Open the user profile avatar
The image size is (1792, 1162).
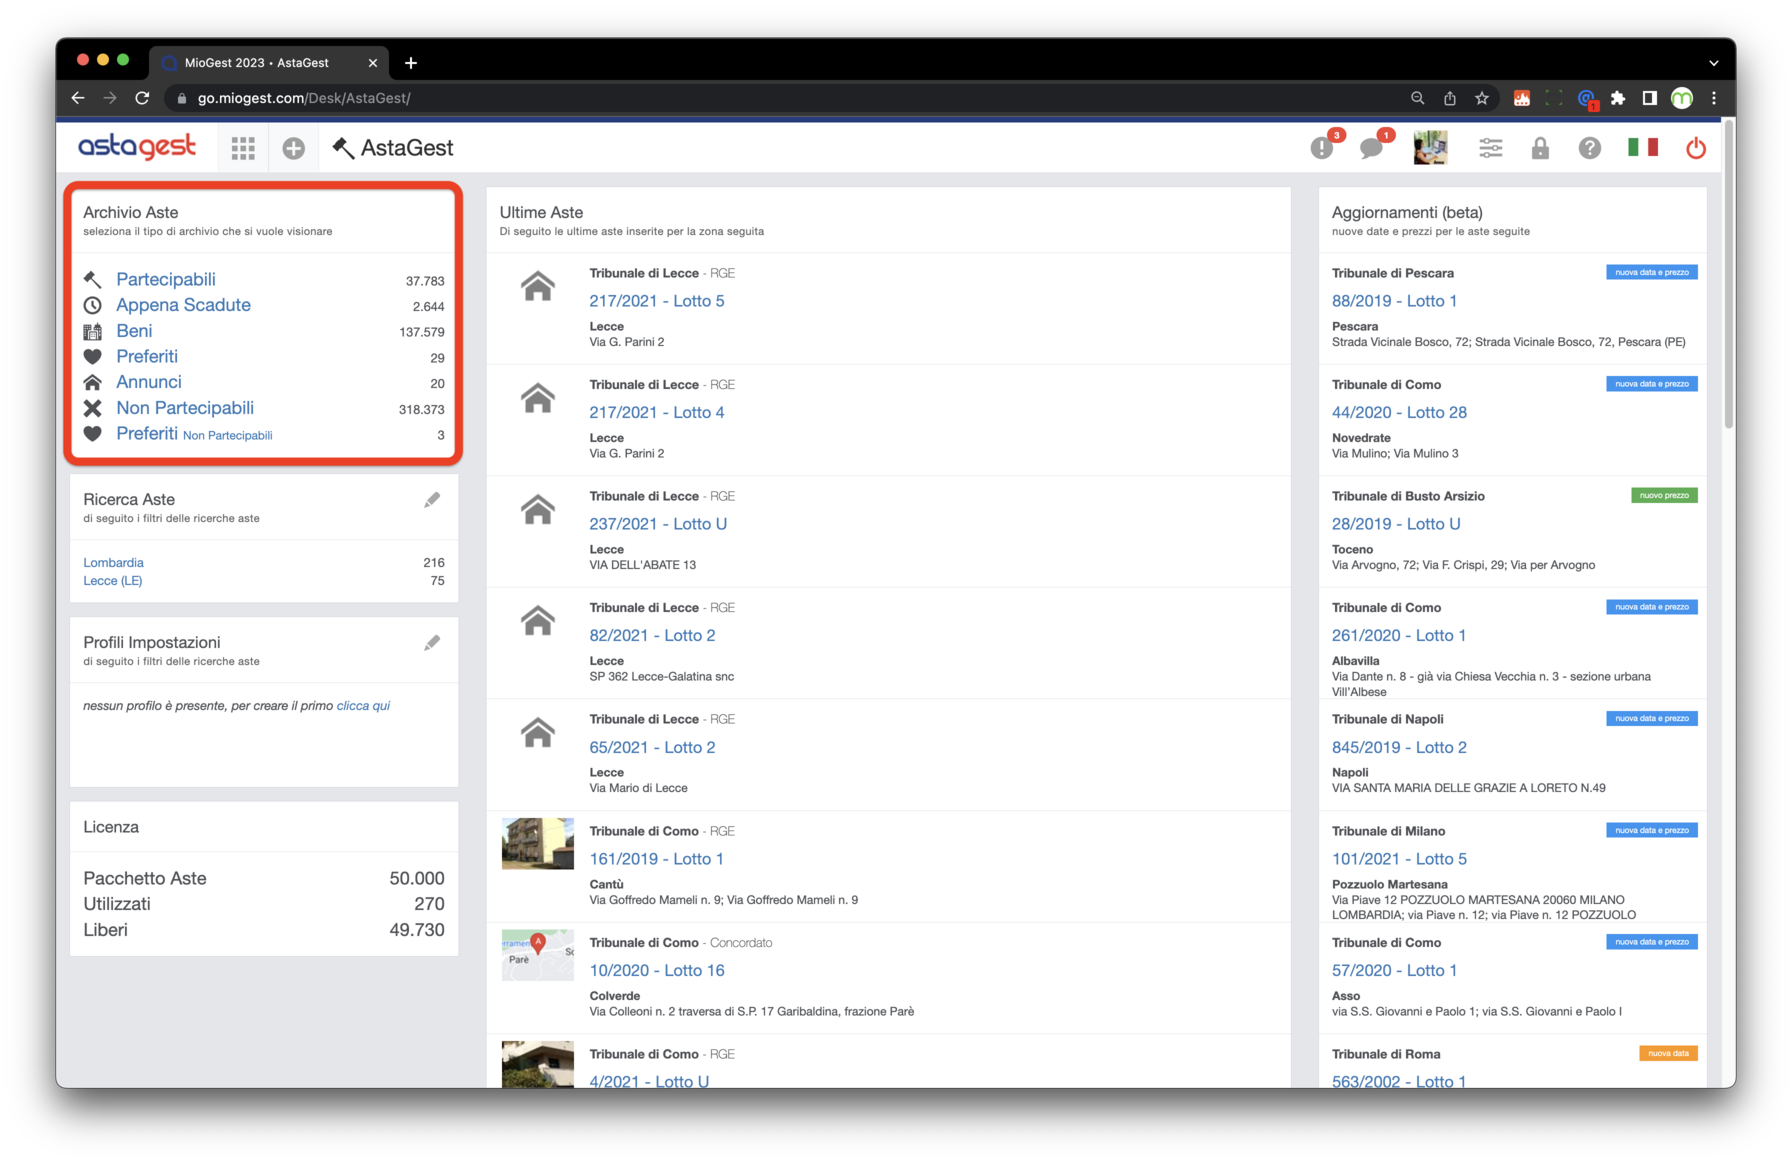pyautogui.click(x=1430, y=148)
